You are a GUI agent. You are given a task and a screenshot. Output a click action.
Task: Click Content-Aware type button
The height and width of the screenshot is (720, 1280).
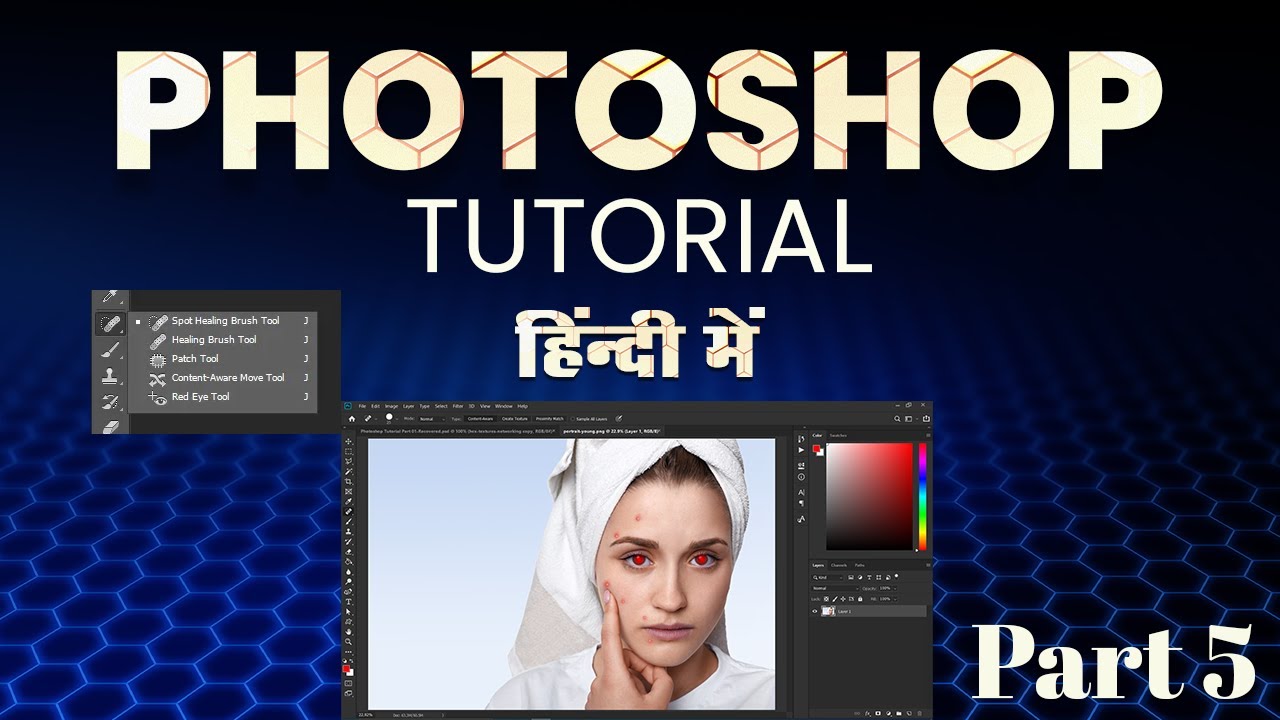click(x=481, y=419)
